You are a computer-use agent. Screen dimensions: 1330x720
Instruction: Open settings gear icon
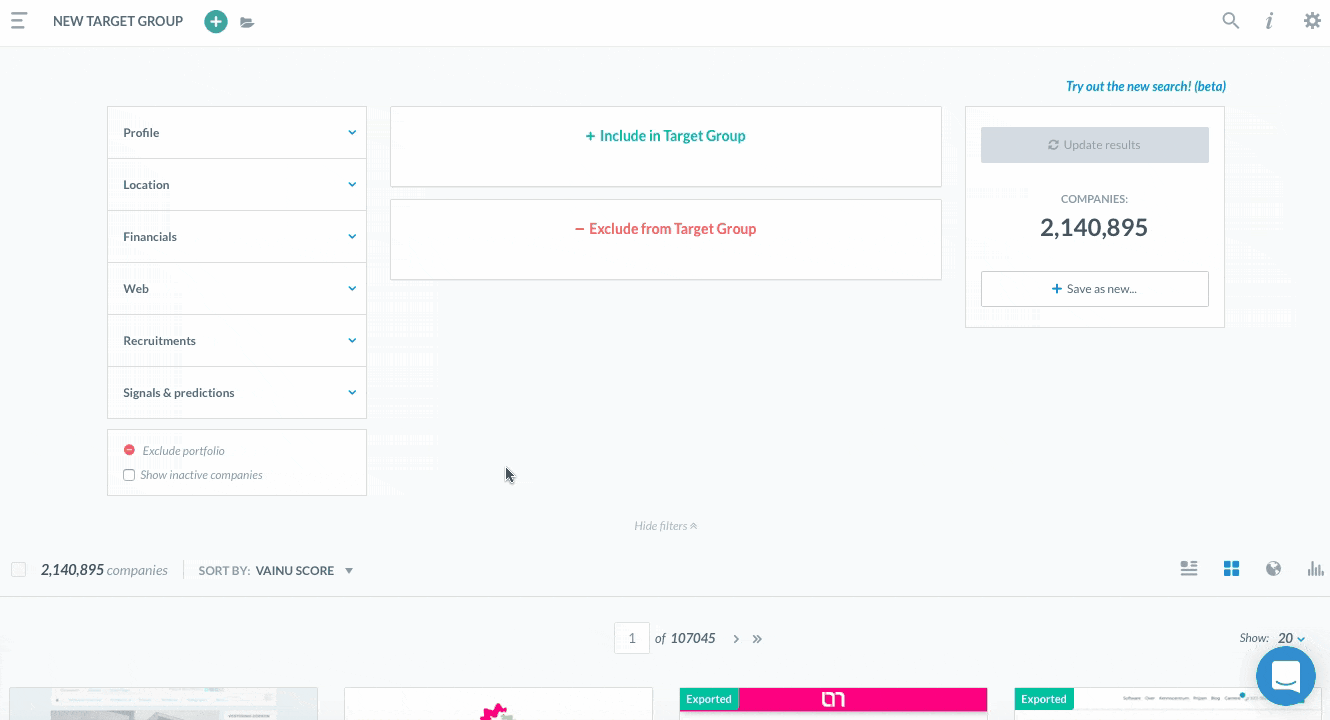tap(1312, 21)
